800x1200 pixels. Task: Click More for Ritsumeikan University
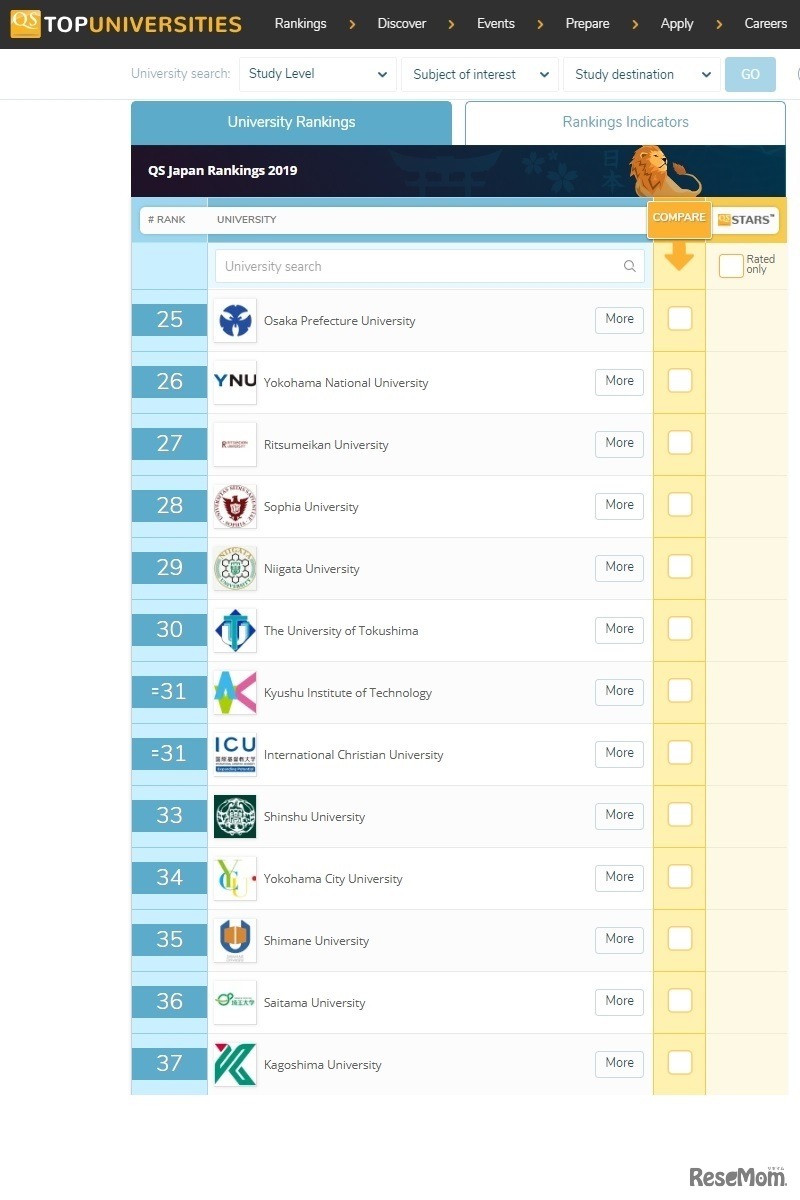[619, 443]
